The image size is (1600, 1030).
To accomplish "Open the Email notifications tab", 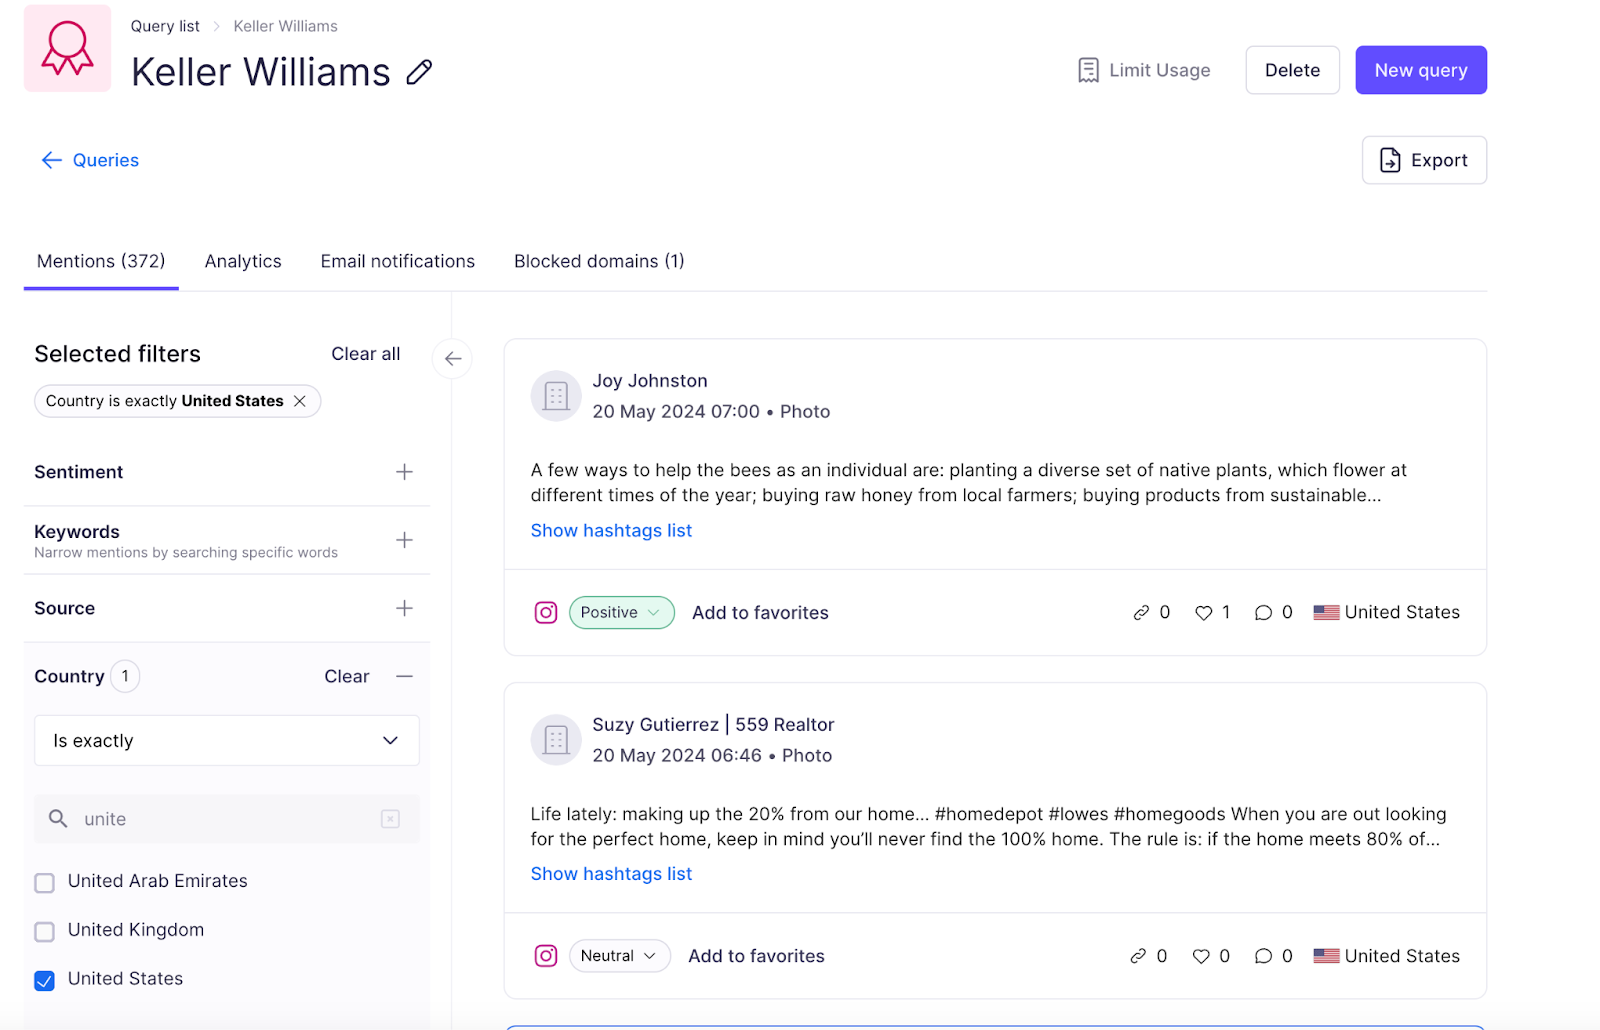I will click(x=398, y=261).
